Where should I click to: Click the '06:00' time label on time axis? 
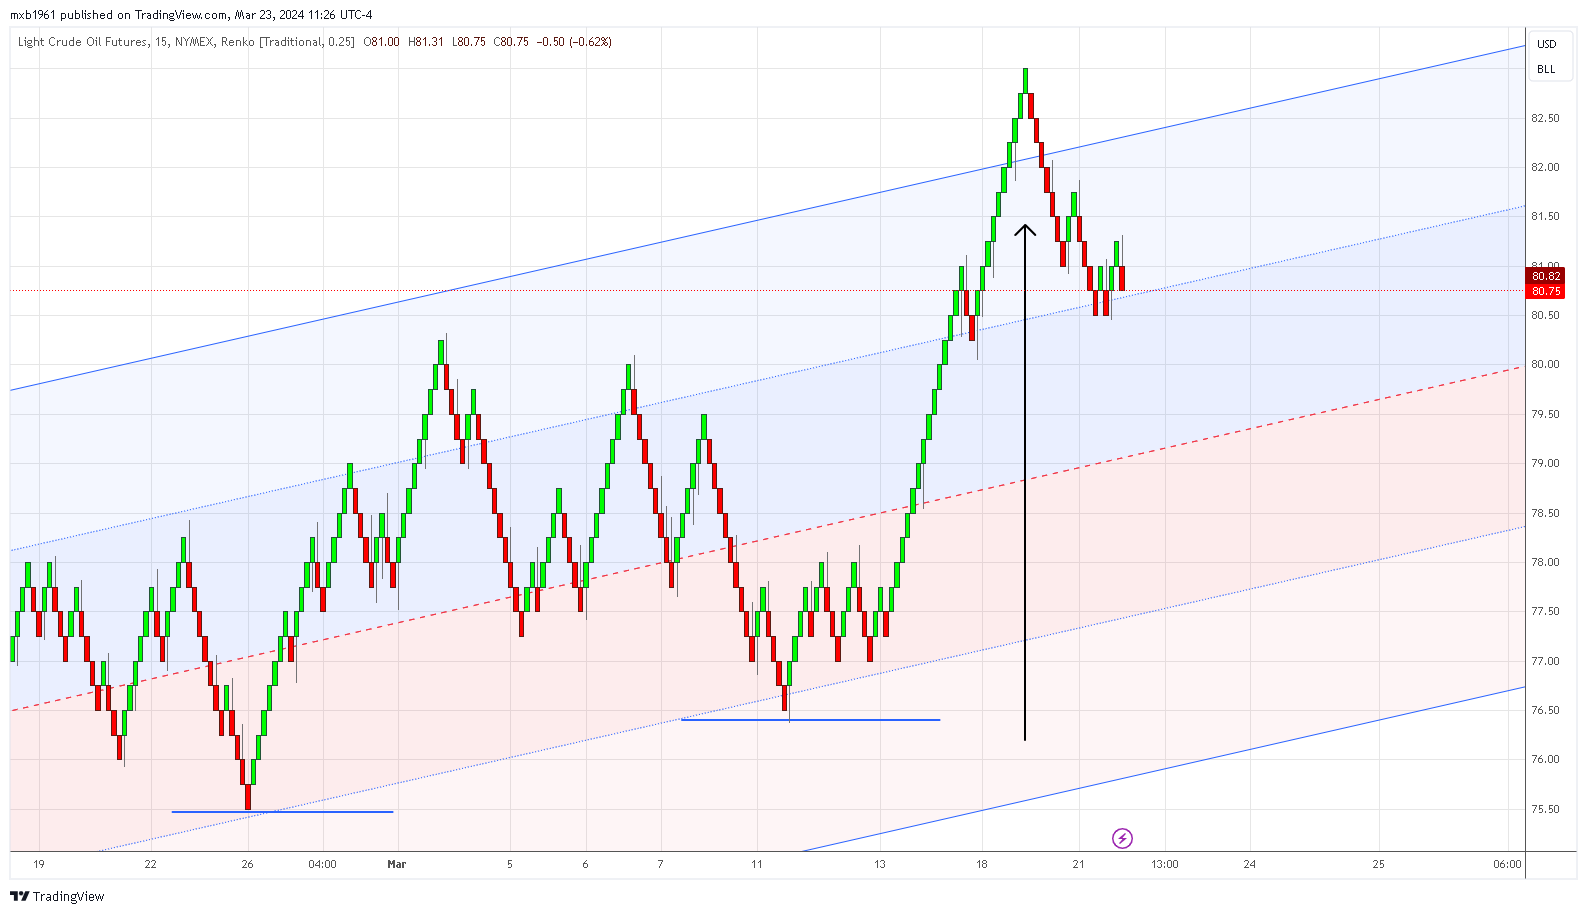point(1507,864)
